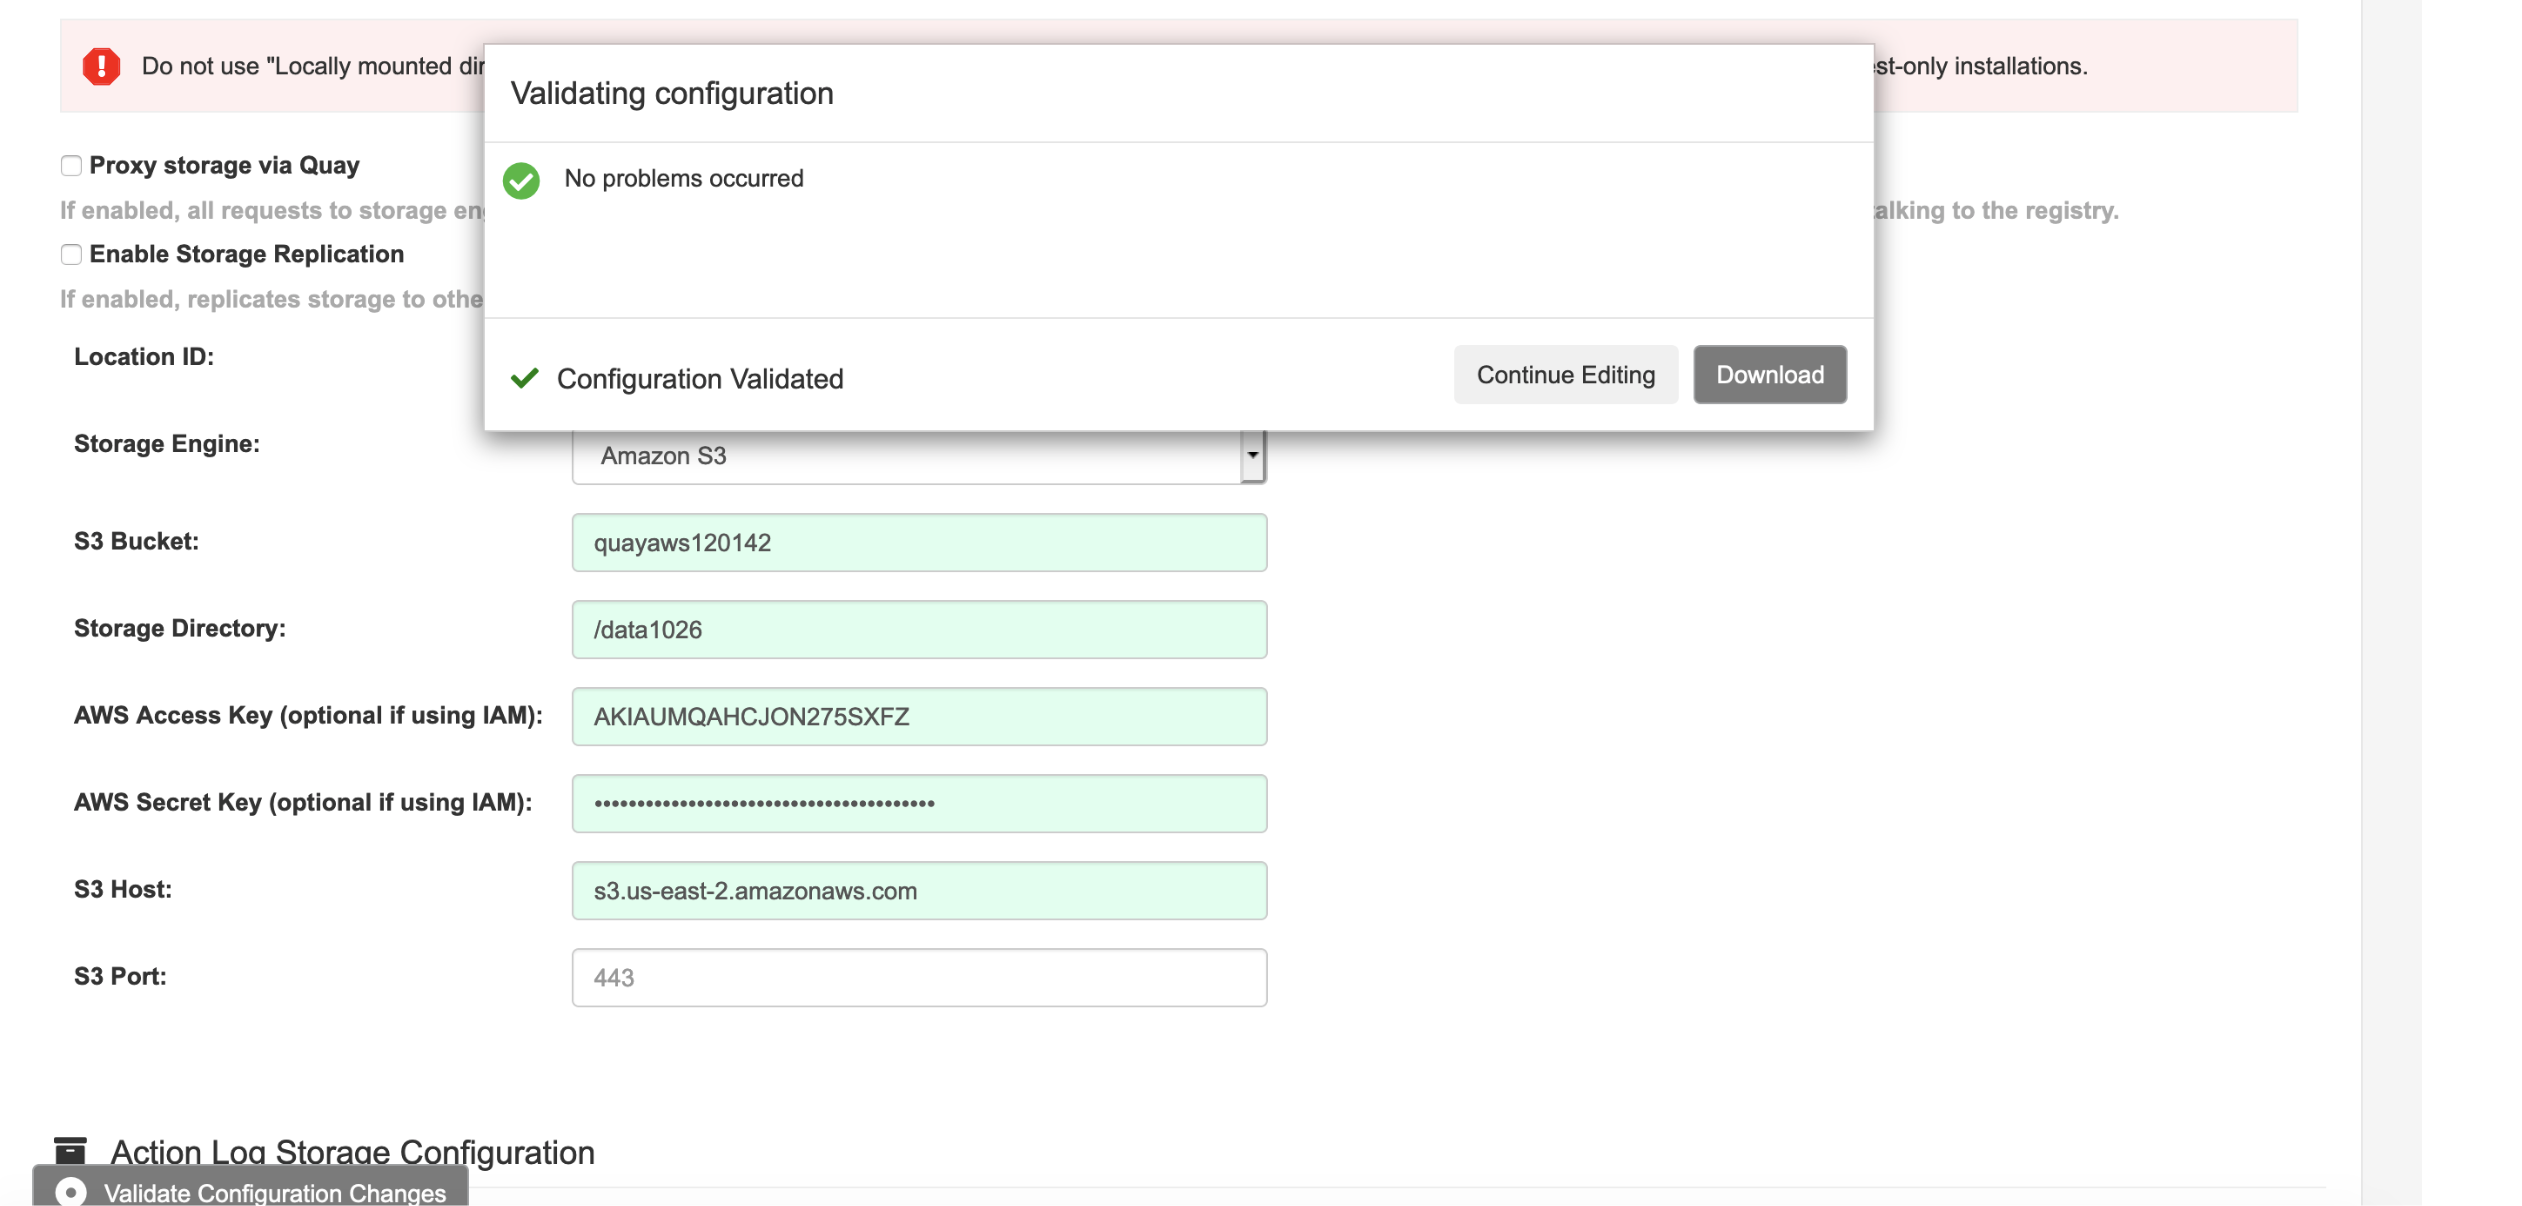This screenshot has height=1206, width=2522.
Task: Click the Storage Engine dropdown arrow
Action: point(1252,456)
